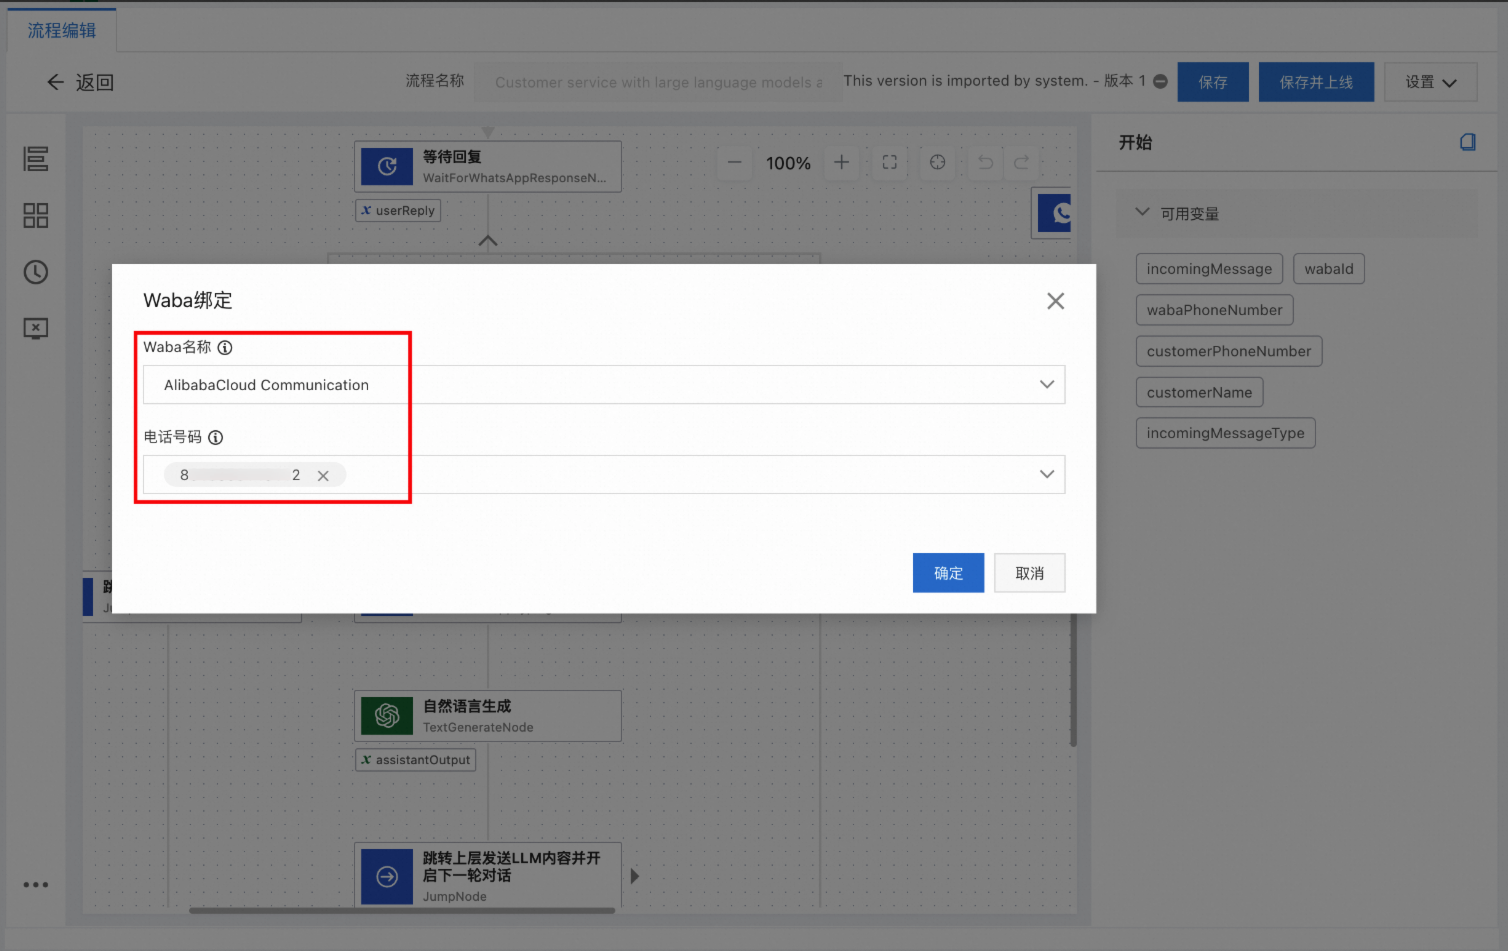
Task: Click the 返回 link
Action: (x=95, y=82)
